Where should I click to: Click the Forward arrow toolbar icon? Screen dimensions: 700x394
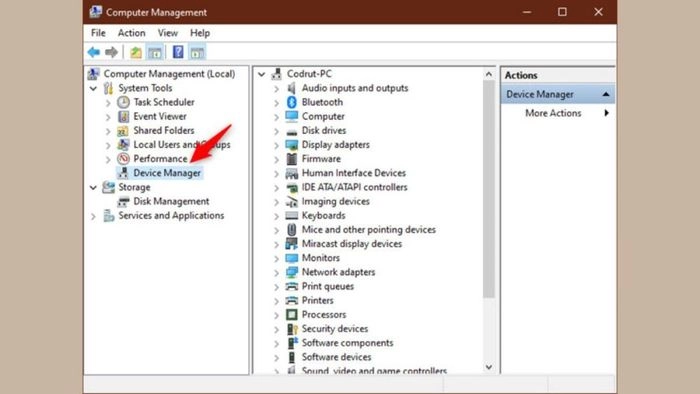pyautogui.click(x=111, y=52)
